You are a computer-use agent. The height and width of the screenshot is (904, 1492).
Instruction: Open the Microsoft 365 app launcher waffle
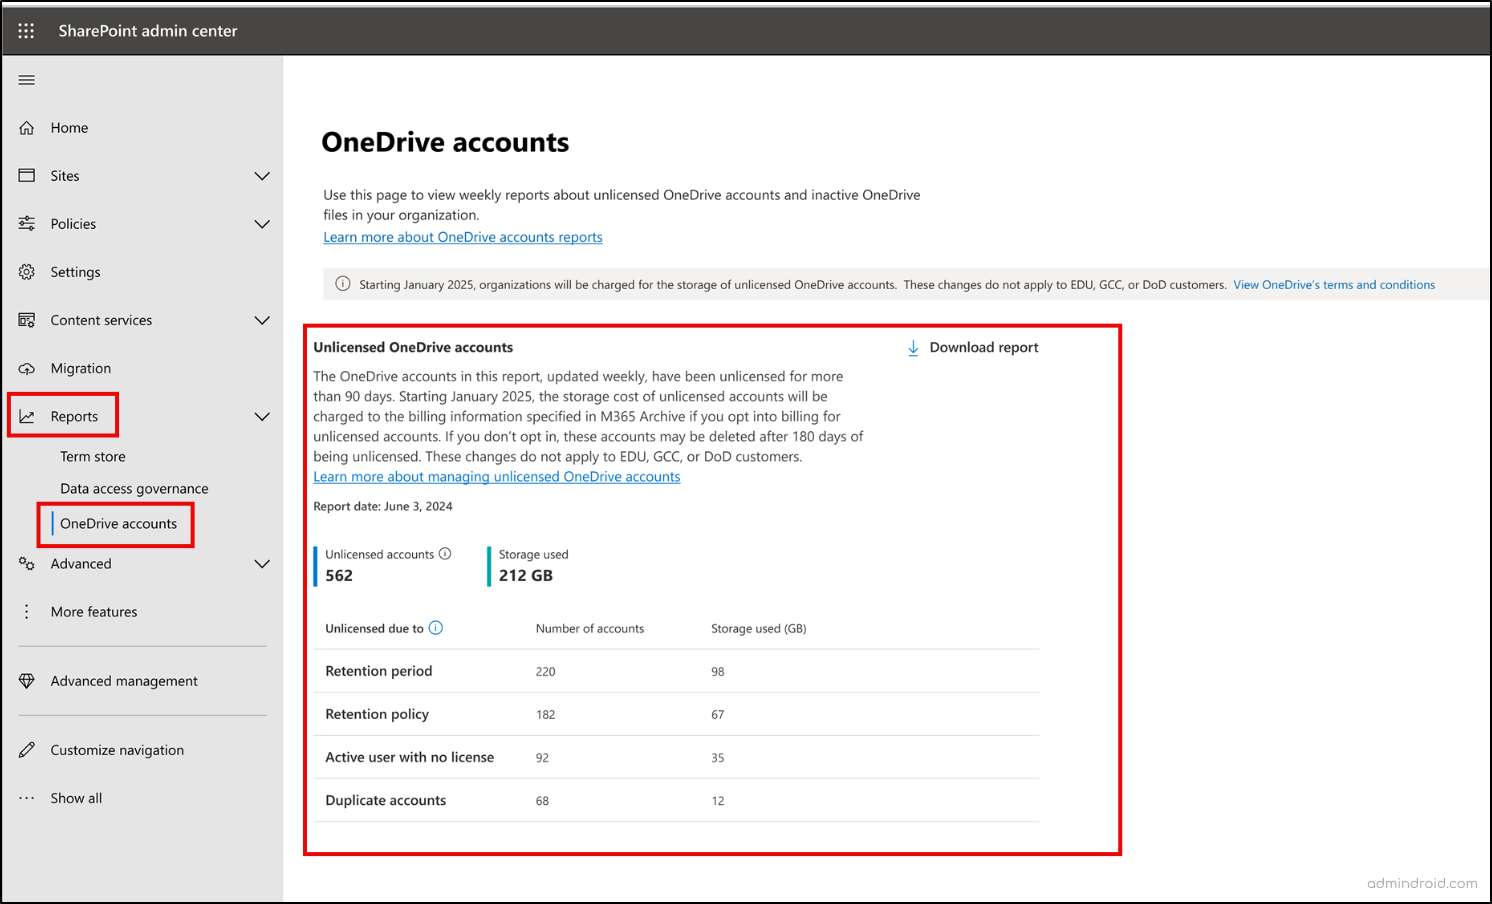(26, 30)
